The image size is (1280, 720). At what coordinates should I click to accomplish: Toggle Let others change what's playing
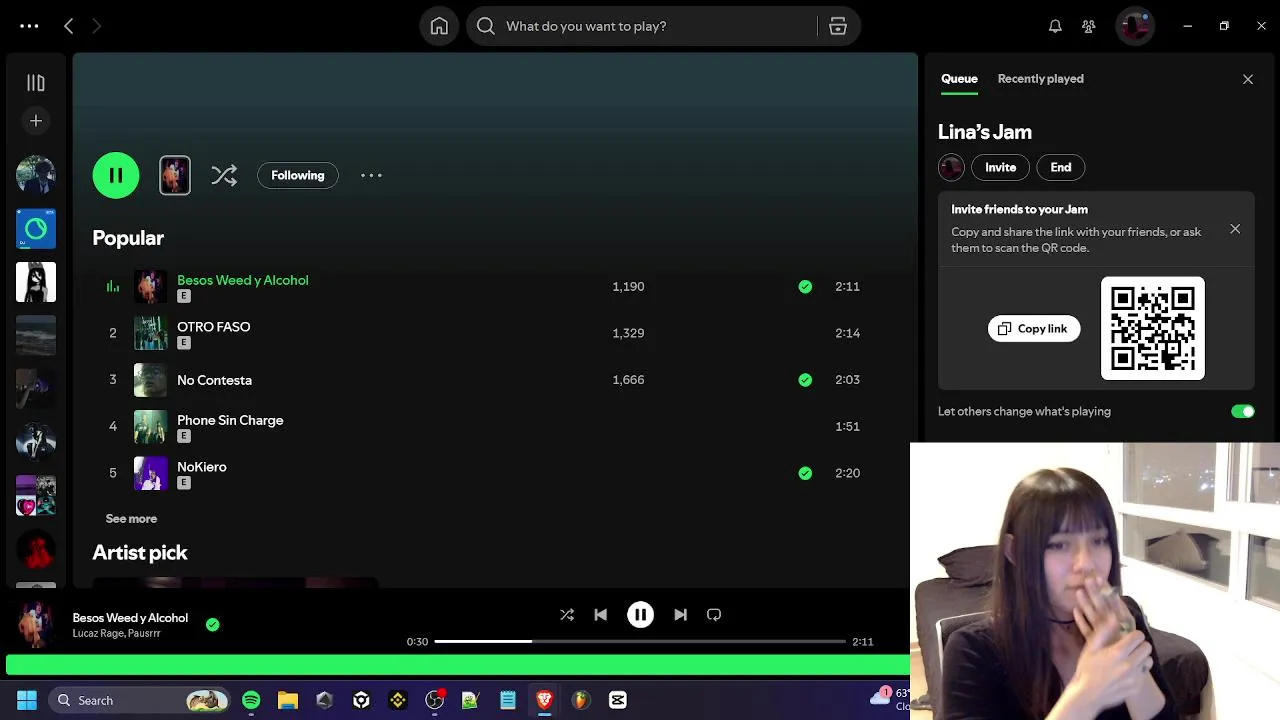[x=1243, y=412]
